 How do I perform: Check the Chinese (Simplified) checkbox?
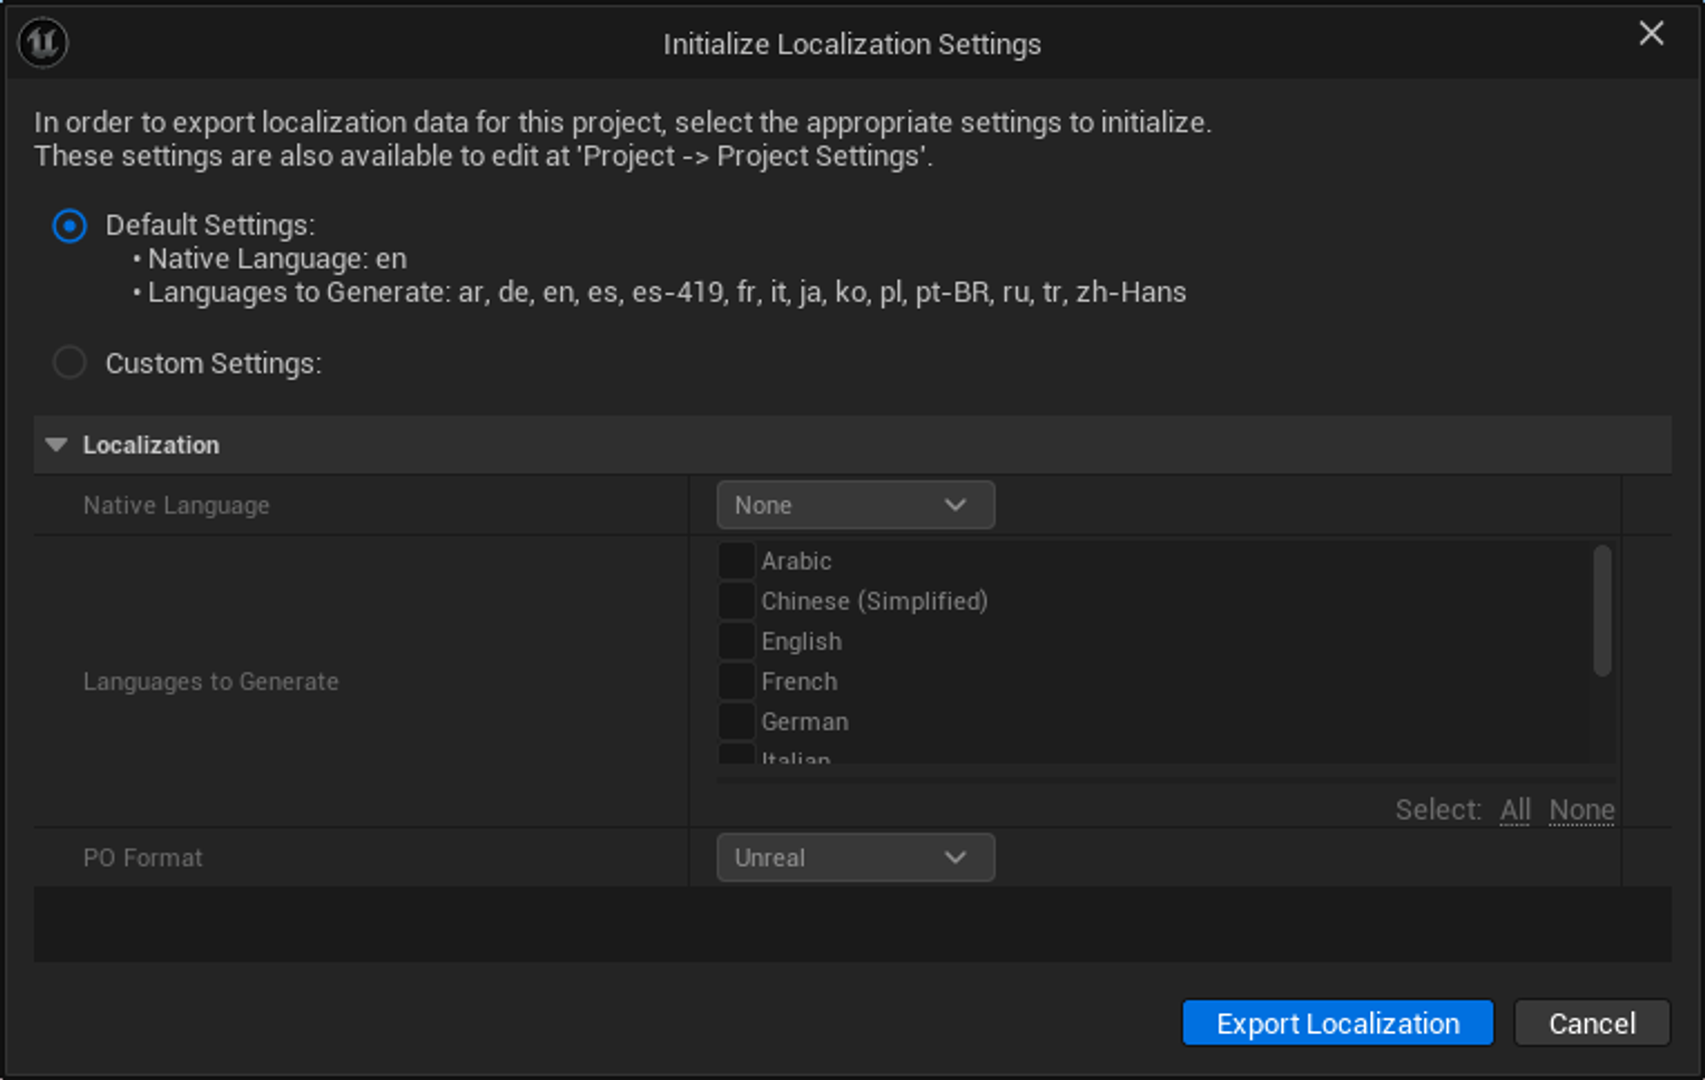point(737,601)
